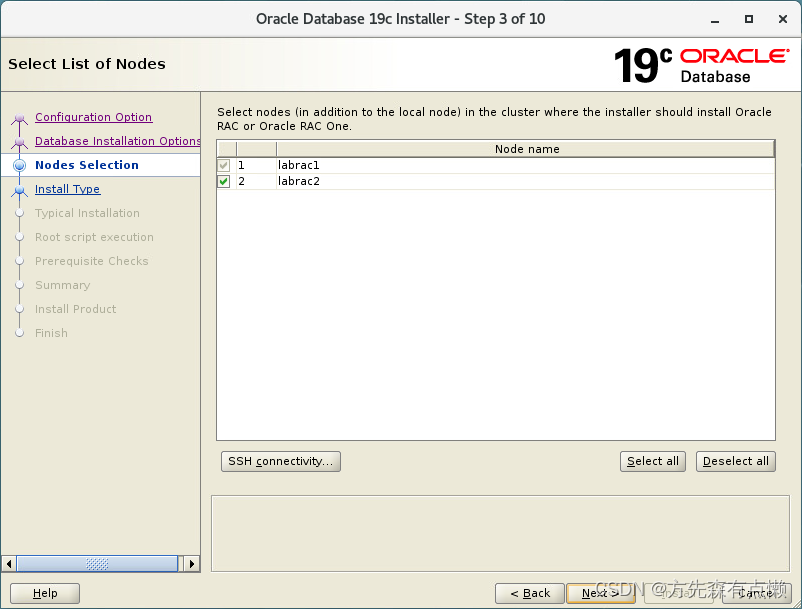Click the disabled Summary step
This screenshot has width=802, height=609.
(x=62, y=285)
